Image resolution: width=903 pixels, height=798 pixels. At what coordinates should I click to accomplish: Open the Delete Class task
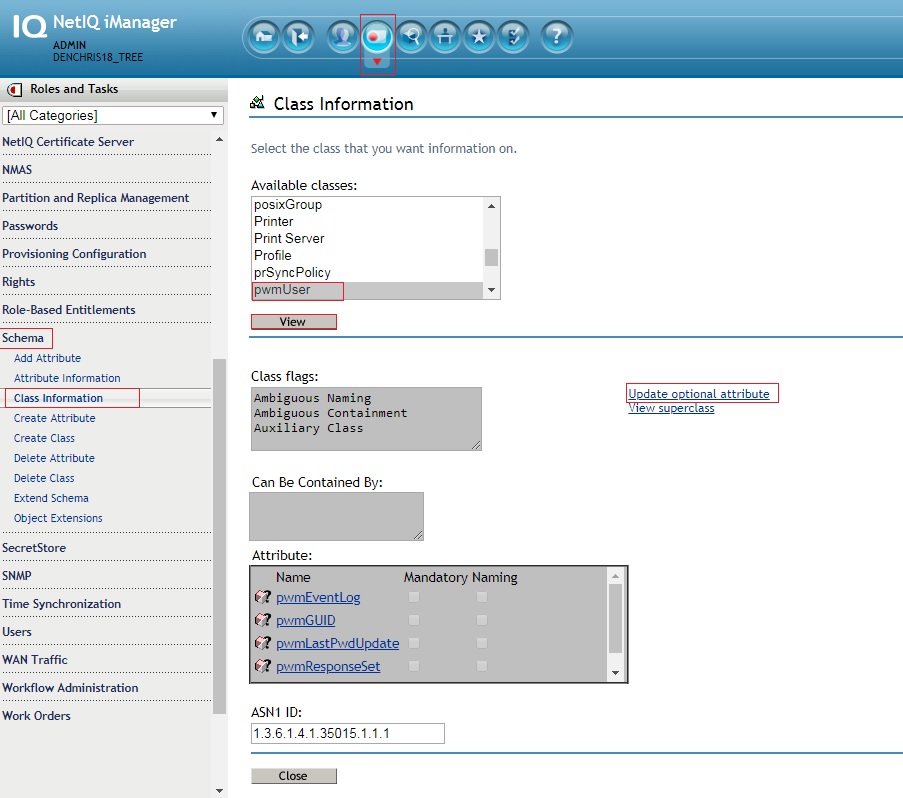point(44,478)
